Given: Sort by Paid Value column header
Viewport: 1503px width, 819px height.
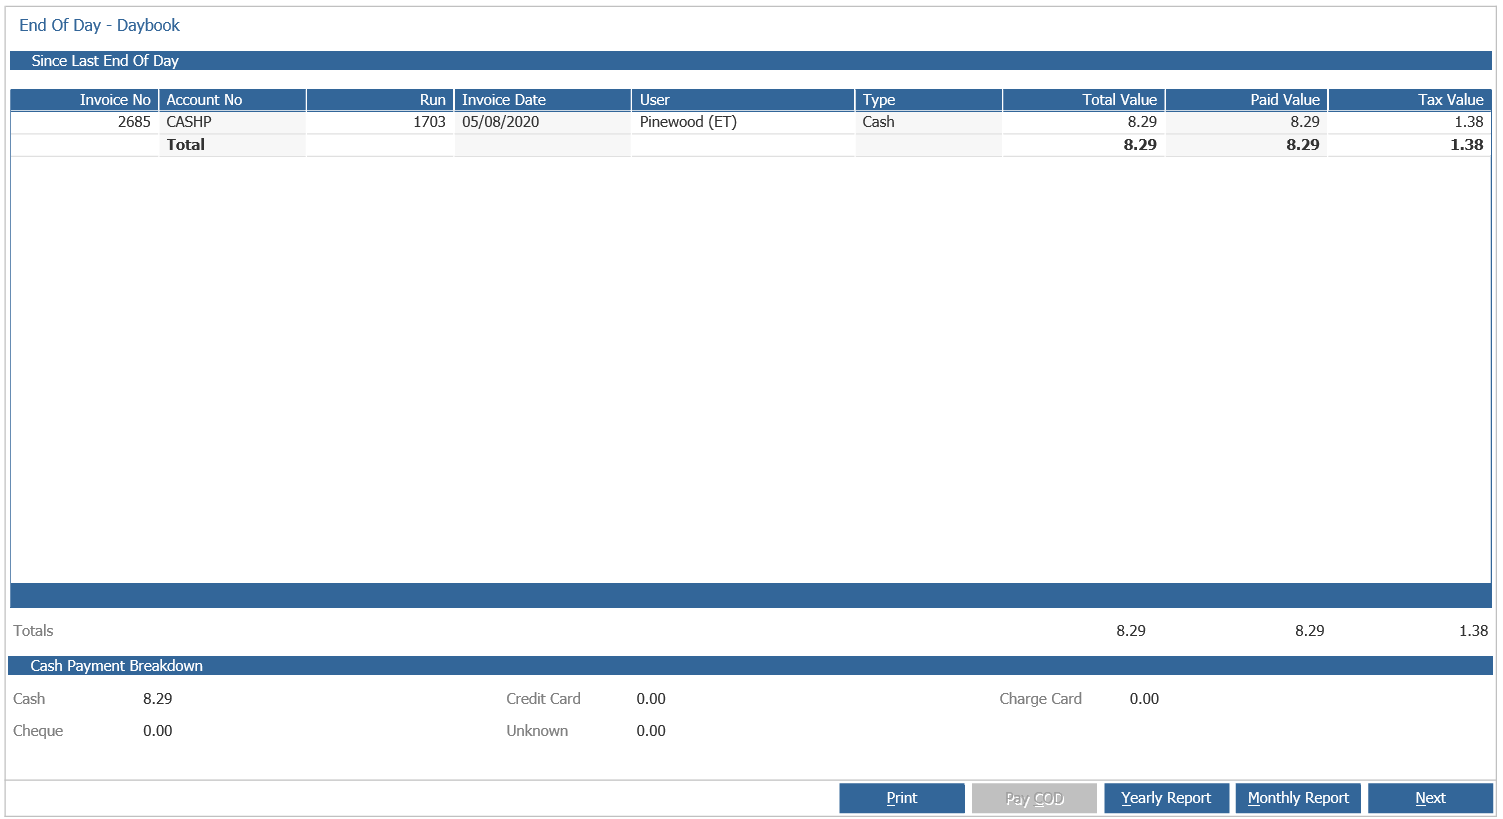Looking at the screenshot, I should (1246, 100).
